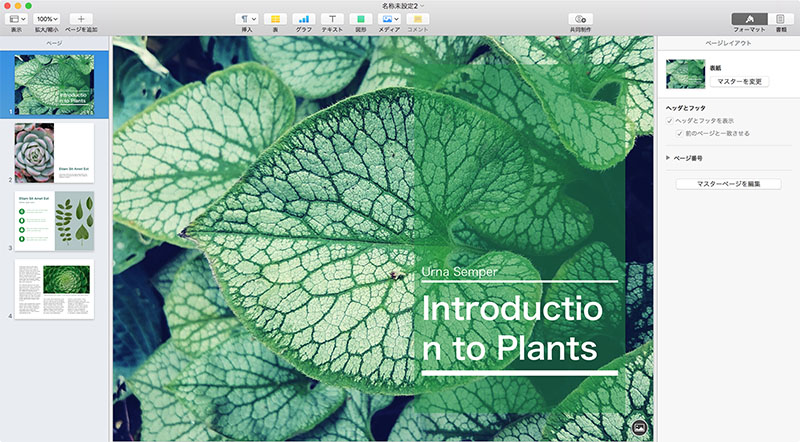Click the 表紙 master name label
Image resolution: width=800 pixels, height=442 pixels.
[x=715, y=68]
